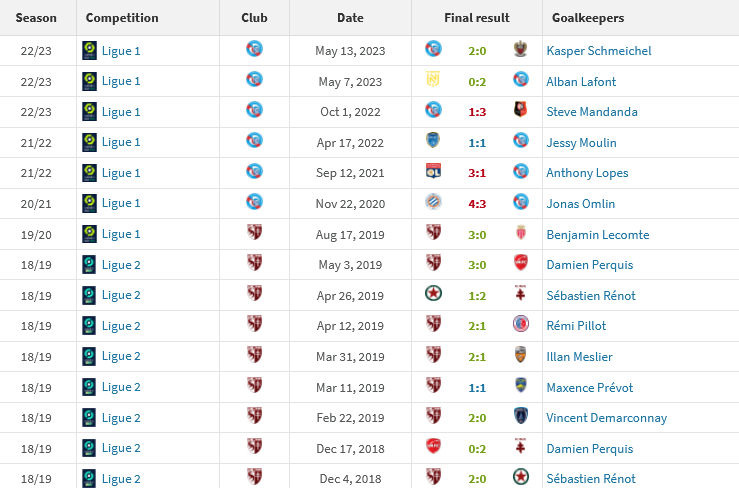Click the Goalkeepers column header
Screen dimensions: 739x488
pos(587,18)
